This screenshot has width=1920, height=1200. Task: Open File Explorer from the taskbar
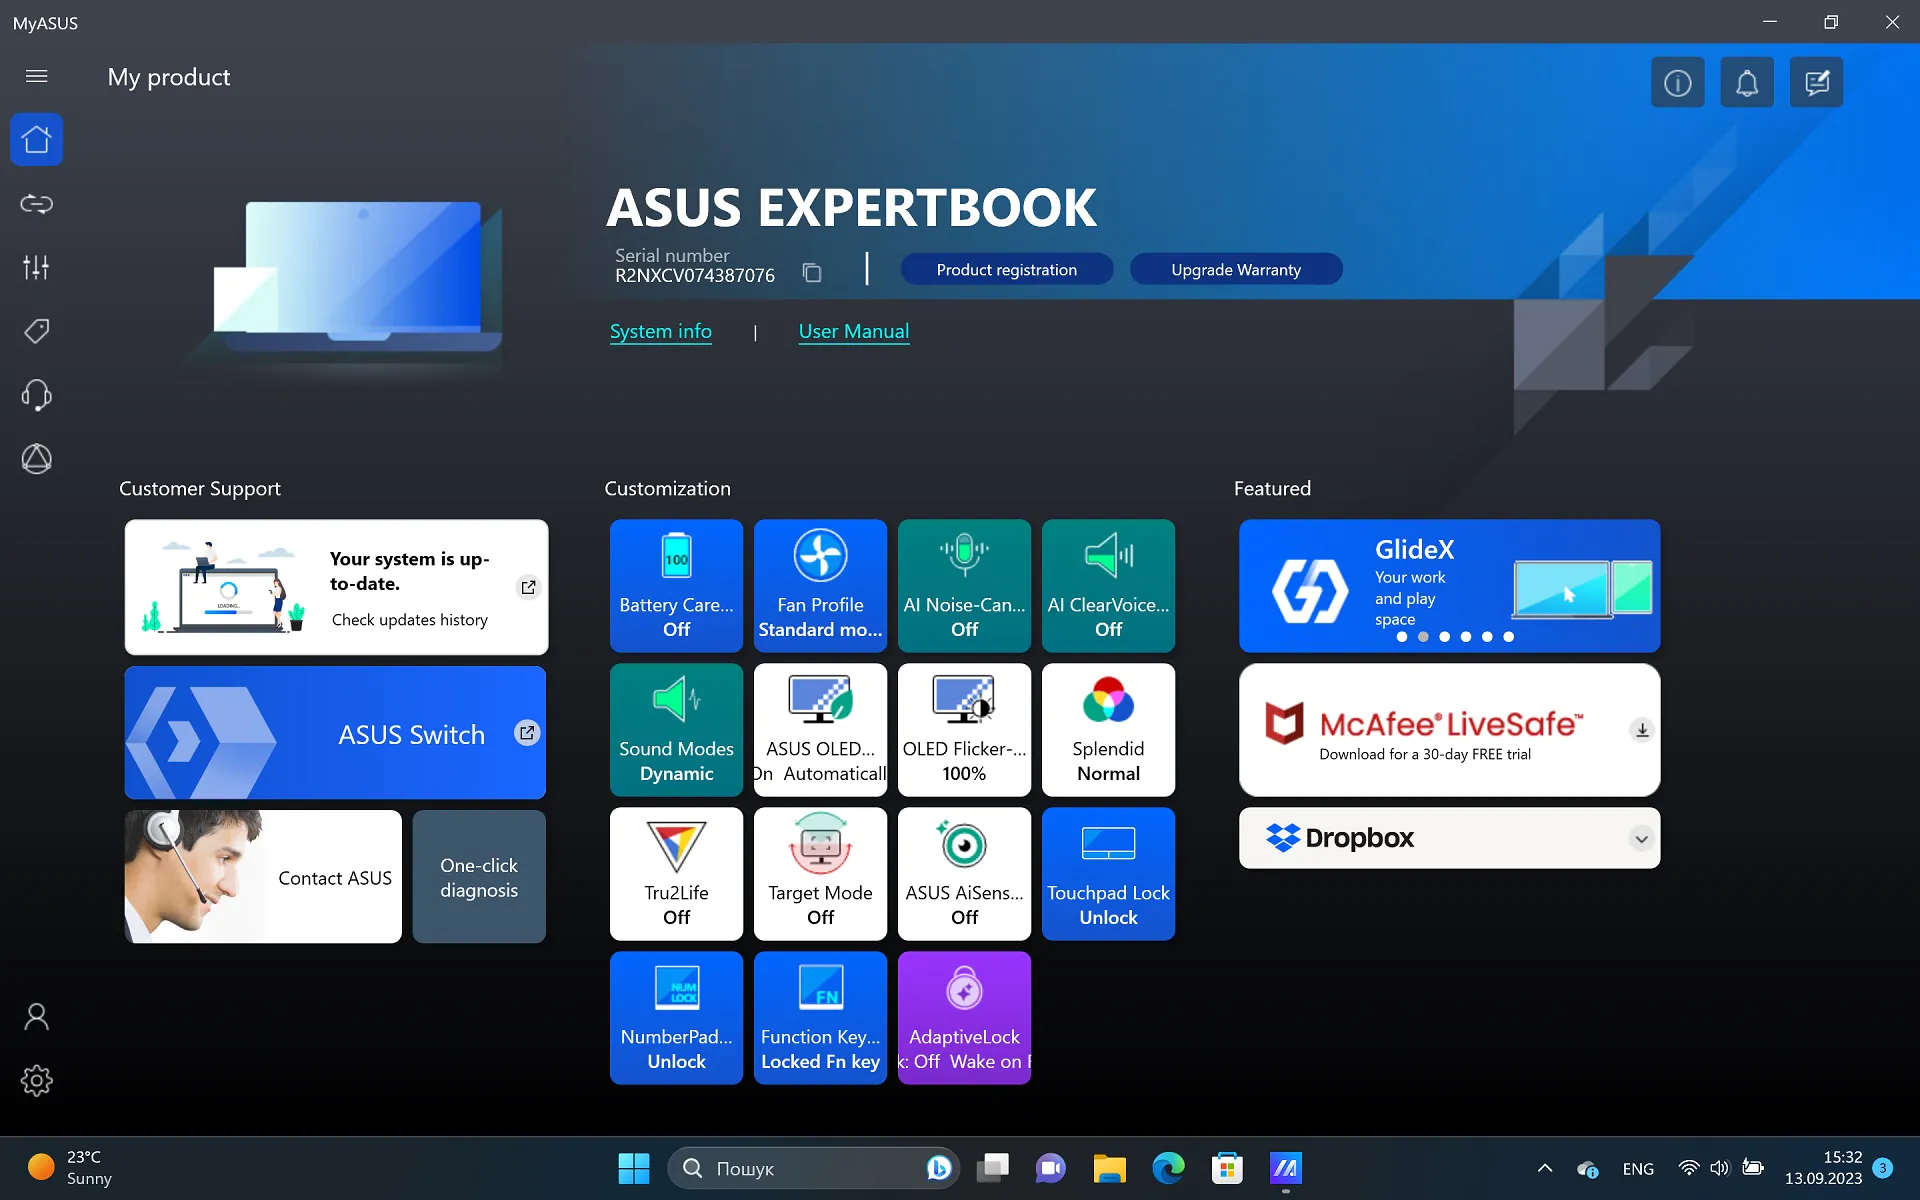[1109, 1168]
